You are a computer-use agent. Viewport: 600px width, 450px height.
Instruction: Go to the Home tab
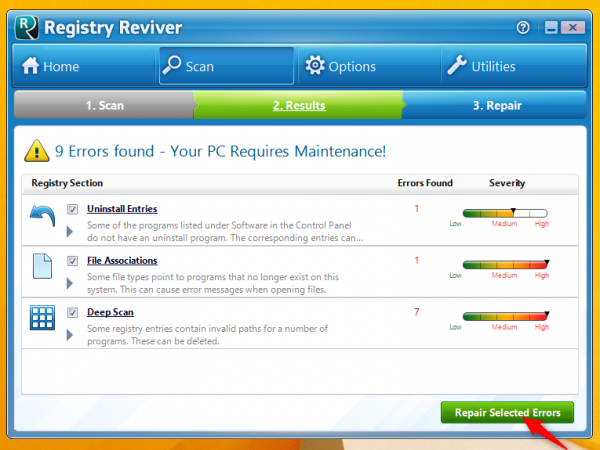(85, 66)
